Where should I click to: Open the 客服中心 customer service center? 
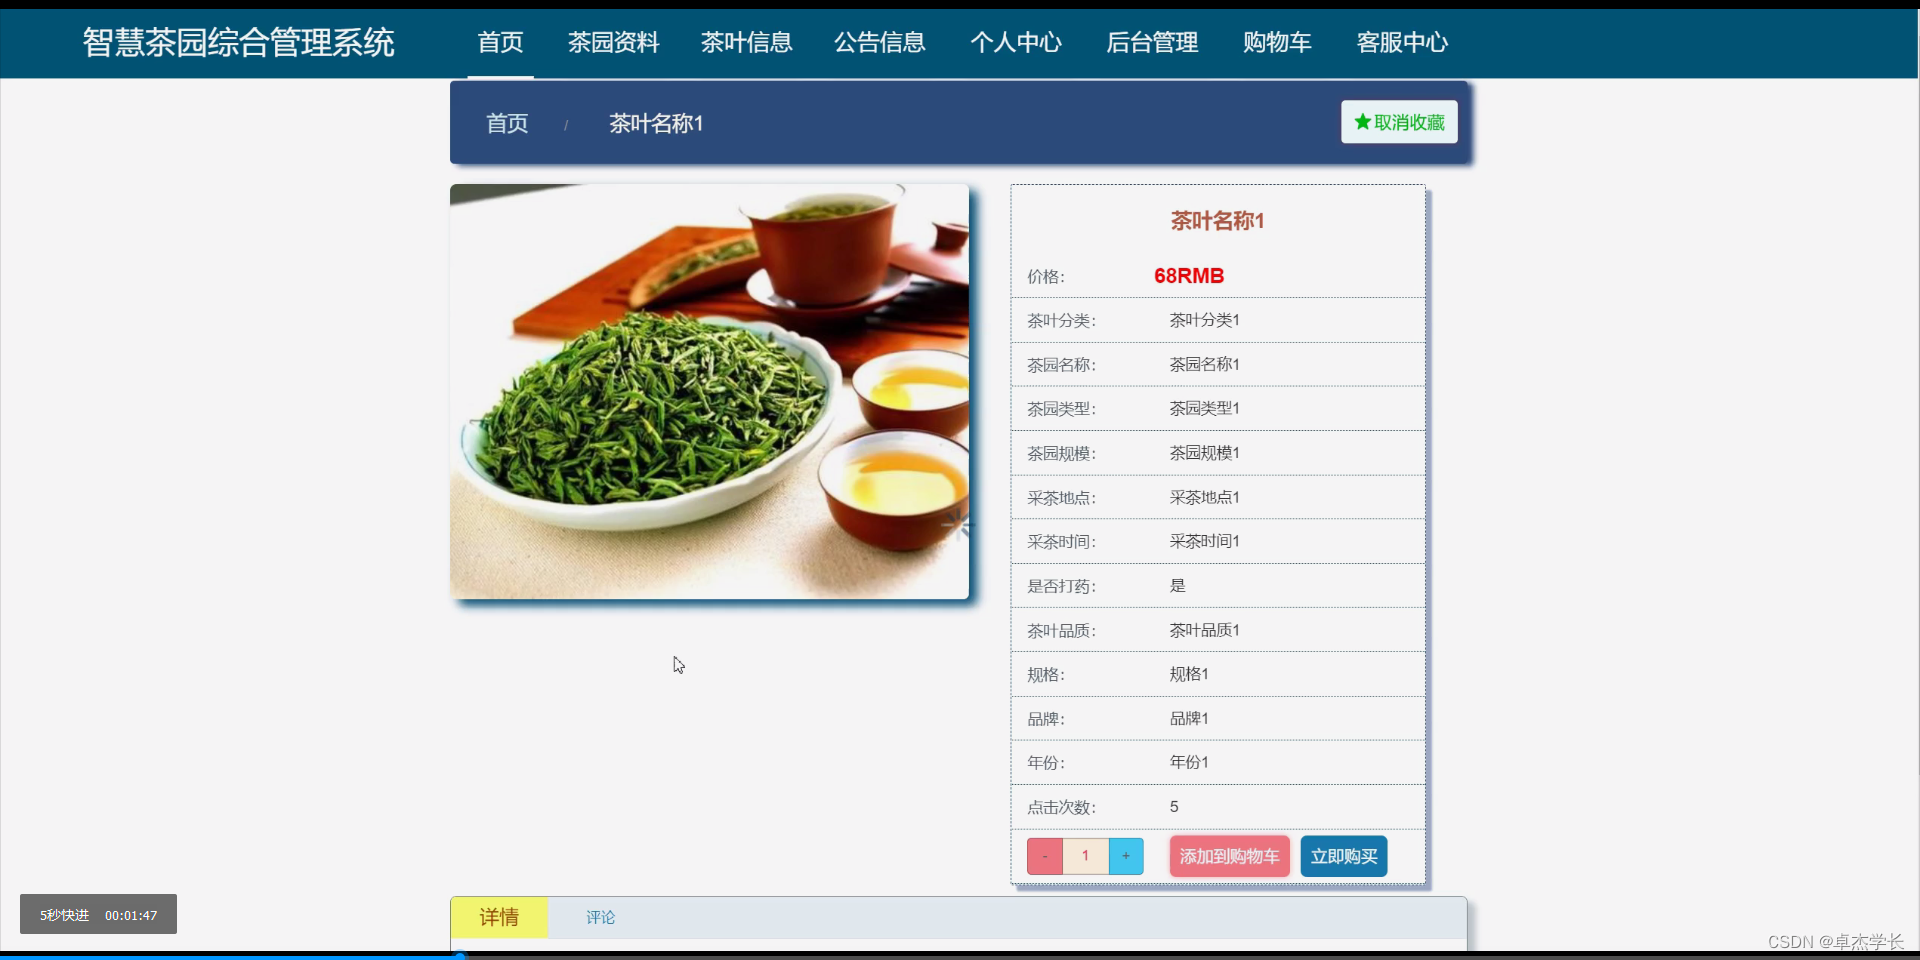click(1402, 42)
